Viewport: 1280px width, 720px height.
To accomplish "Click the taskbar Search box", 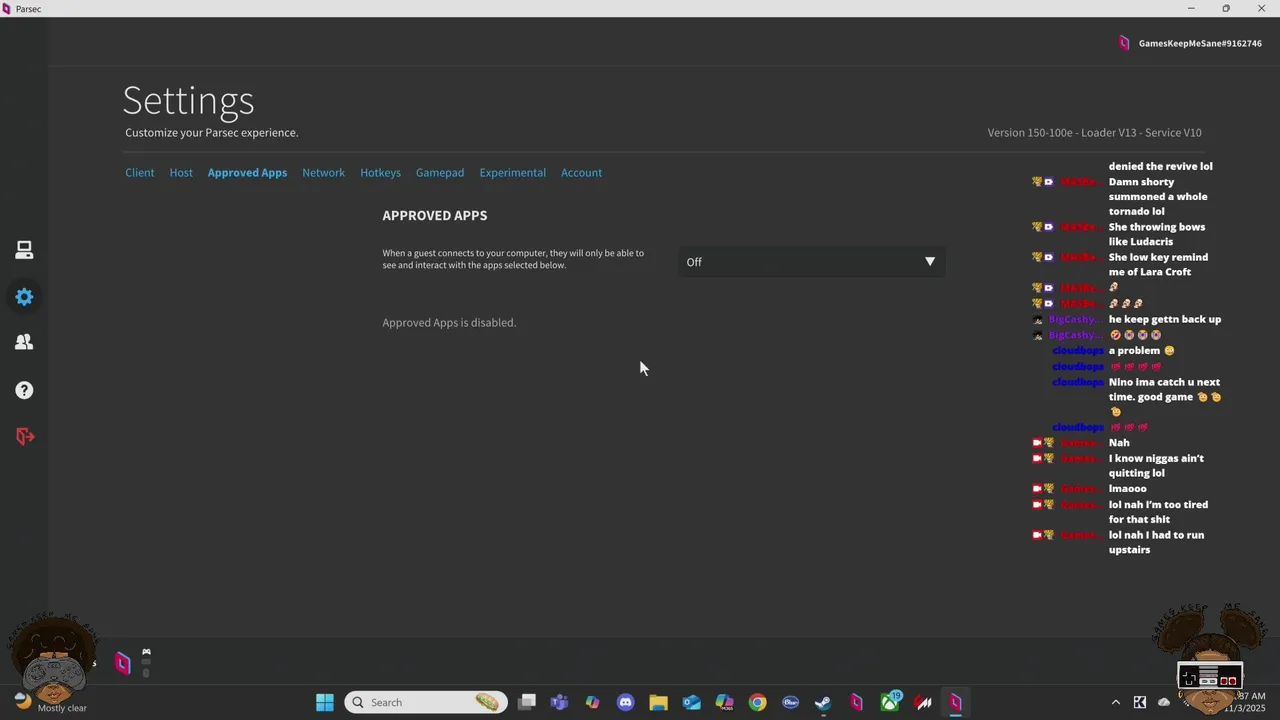I will click(426, 702).
